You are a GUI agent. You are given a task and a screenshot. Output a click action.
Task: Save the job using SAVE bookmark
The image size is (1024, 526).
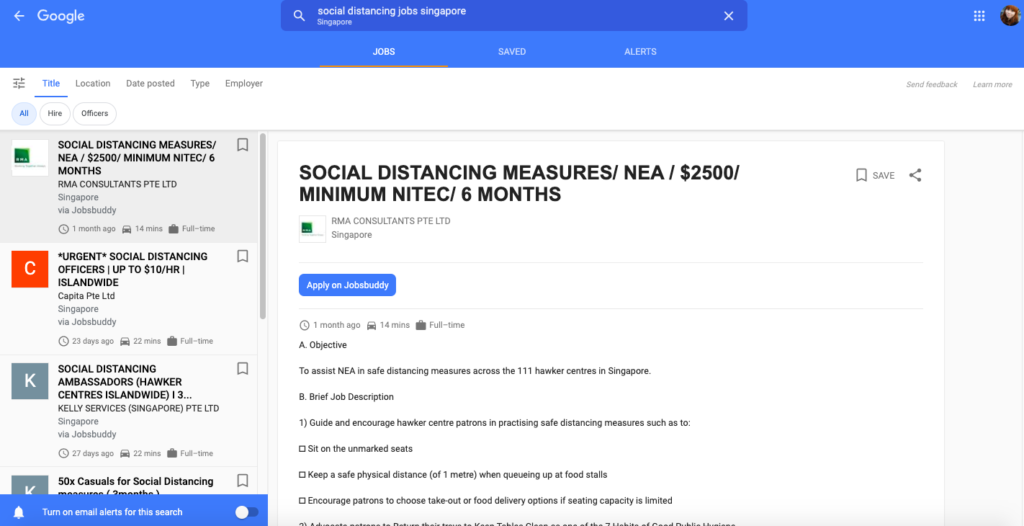click(874, 175)
